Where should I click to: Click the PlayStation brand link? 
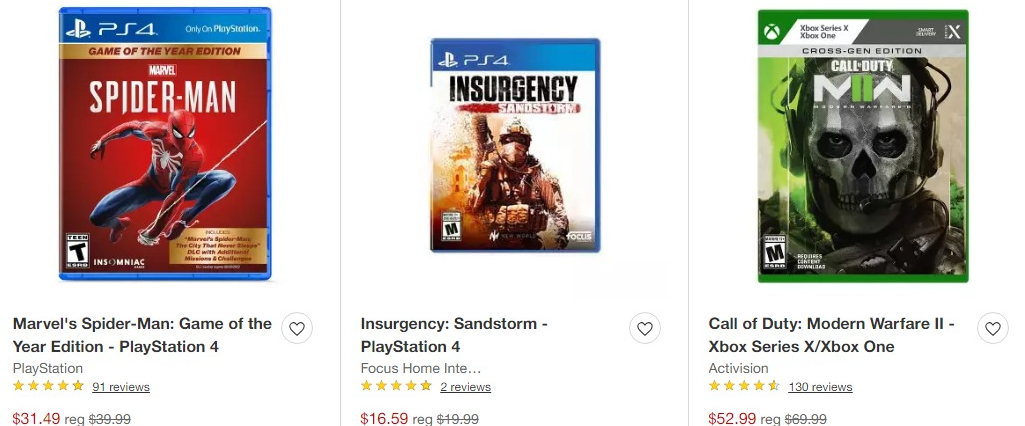point(48,368)
